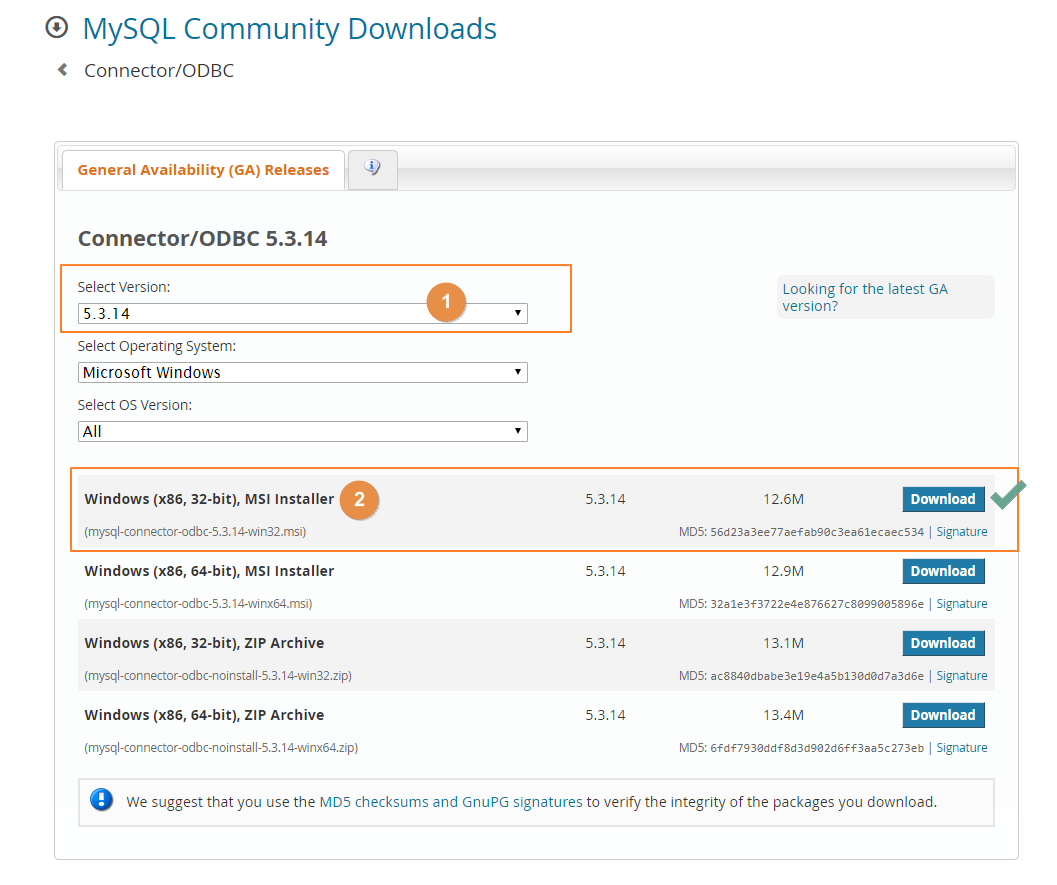Viewport: 1057px width, 885px height.
Task: Click filename mysql-connector-odbc-5.3.14-win32.msi
Action: coord(195,532)
